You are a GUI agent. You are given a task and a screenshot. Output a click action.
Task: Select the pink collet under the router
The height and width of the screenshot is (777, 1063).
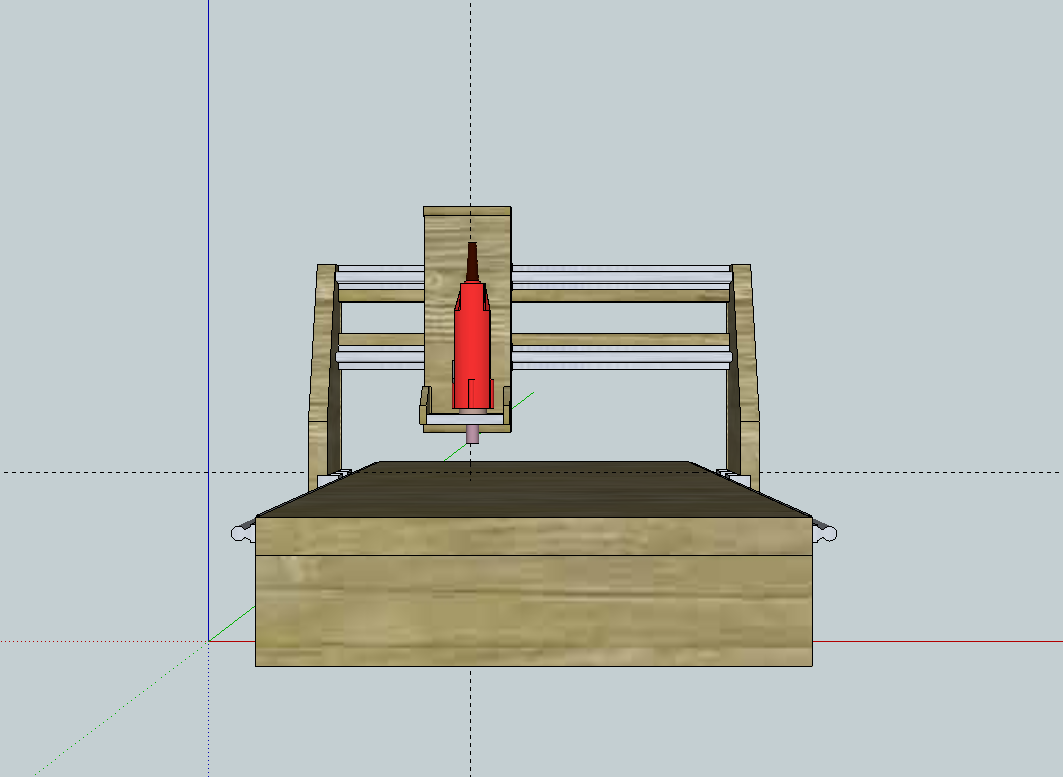pos(472,433)
